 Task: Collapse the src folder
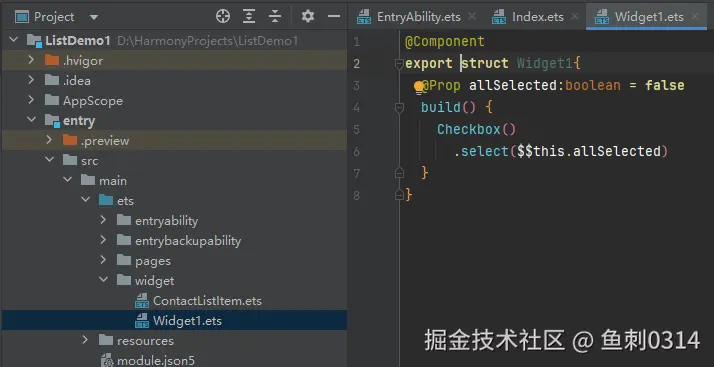click(x=50, y=160)
